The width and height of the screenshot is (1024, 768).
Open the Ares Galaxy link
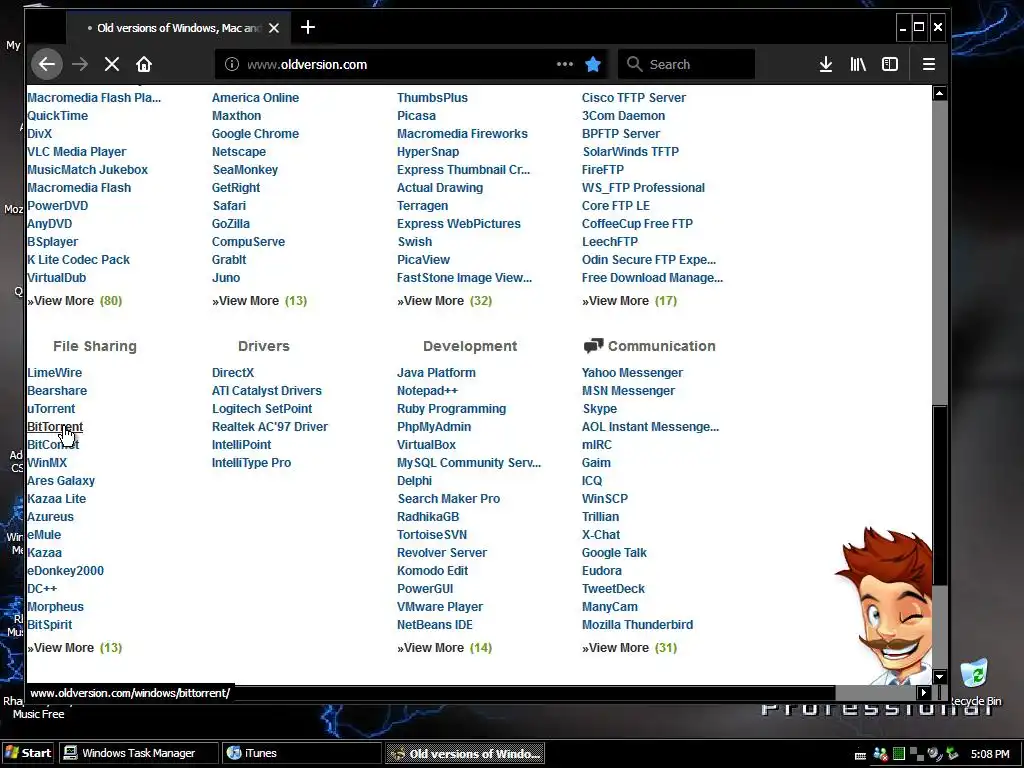point(61,480)
